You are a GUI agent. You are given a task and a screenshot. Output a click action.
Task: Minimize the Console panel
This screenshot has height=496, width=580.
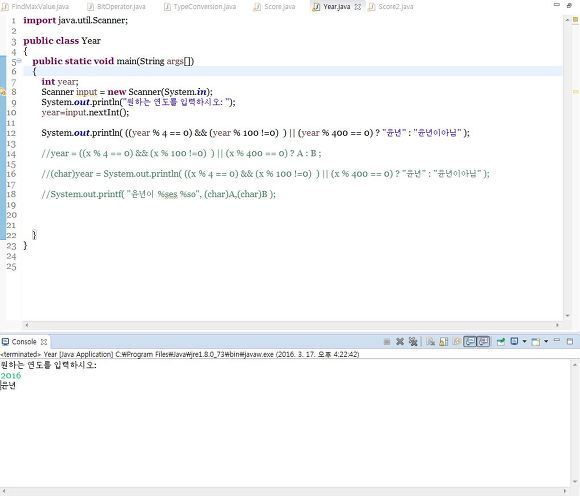click(556, 340)
